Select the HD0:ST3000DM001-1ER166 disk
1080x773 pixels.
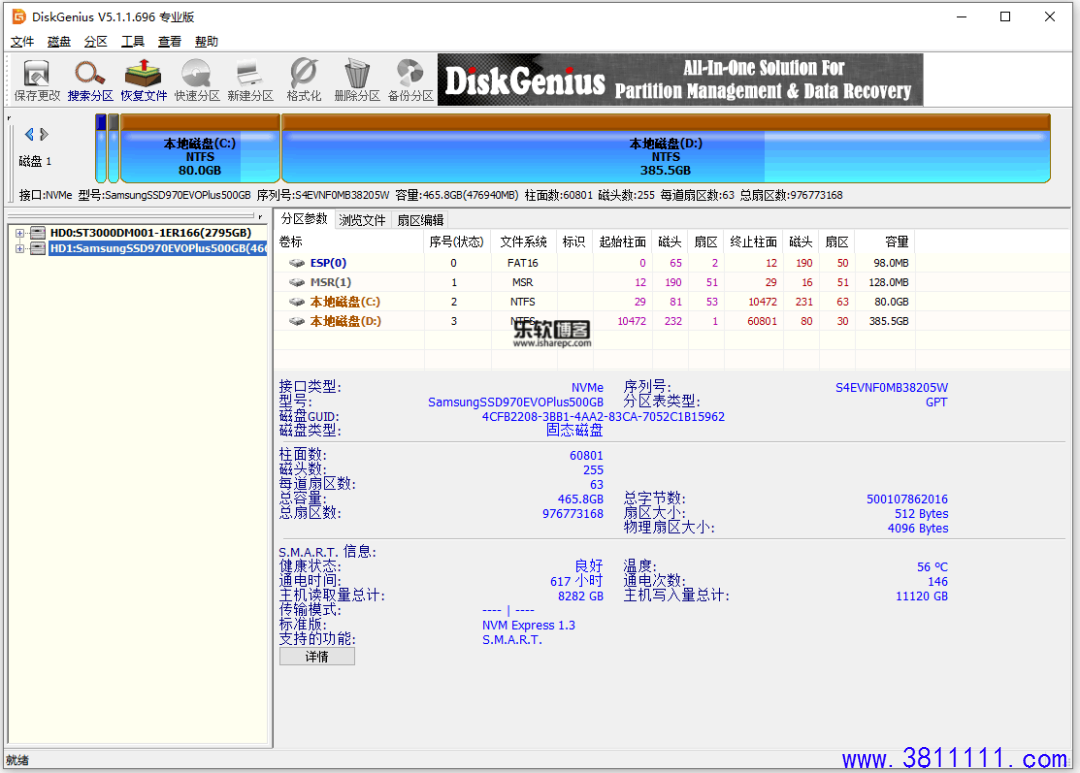pyautogui.click(x=151, y=233)
